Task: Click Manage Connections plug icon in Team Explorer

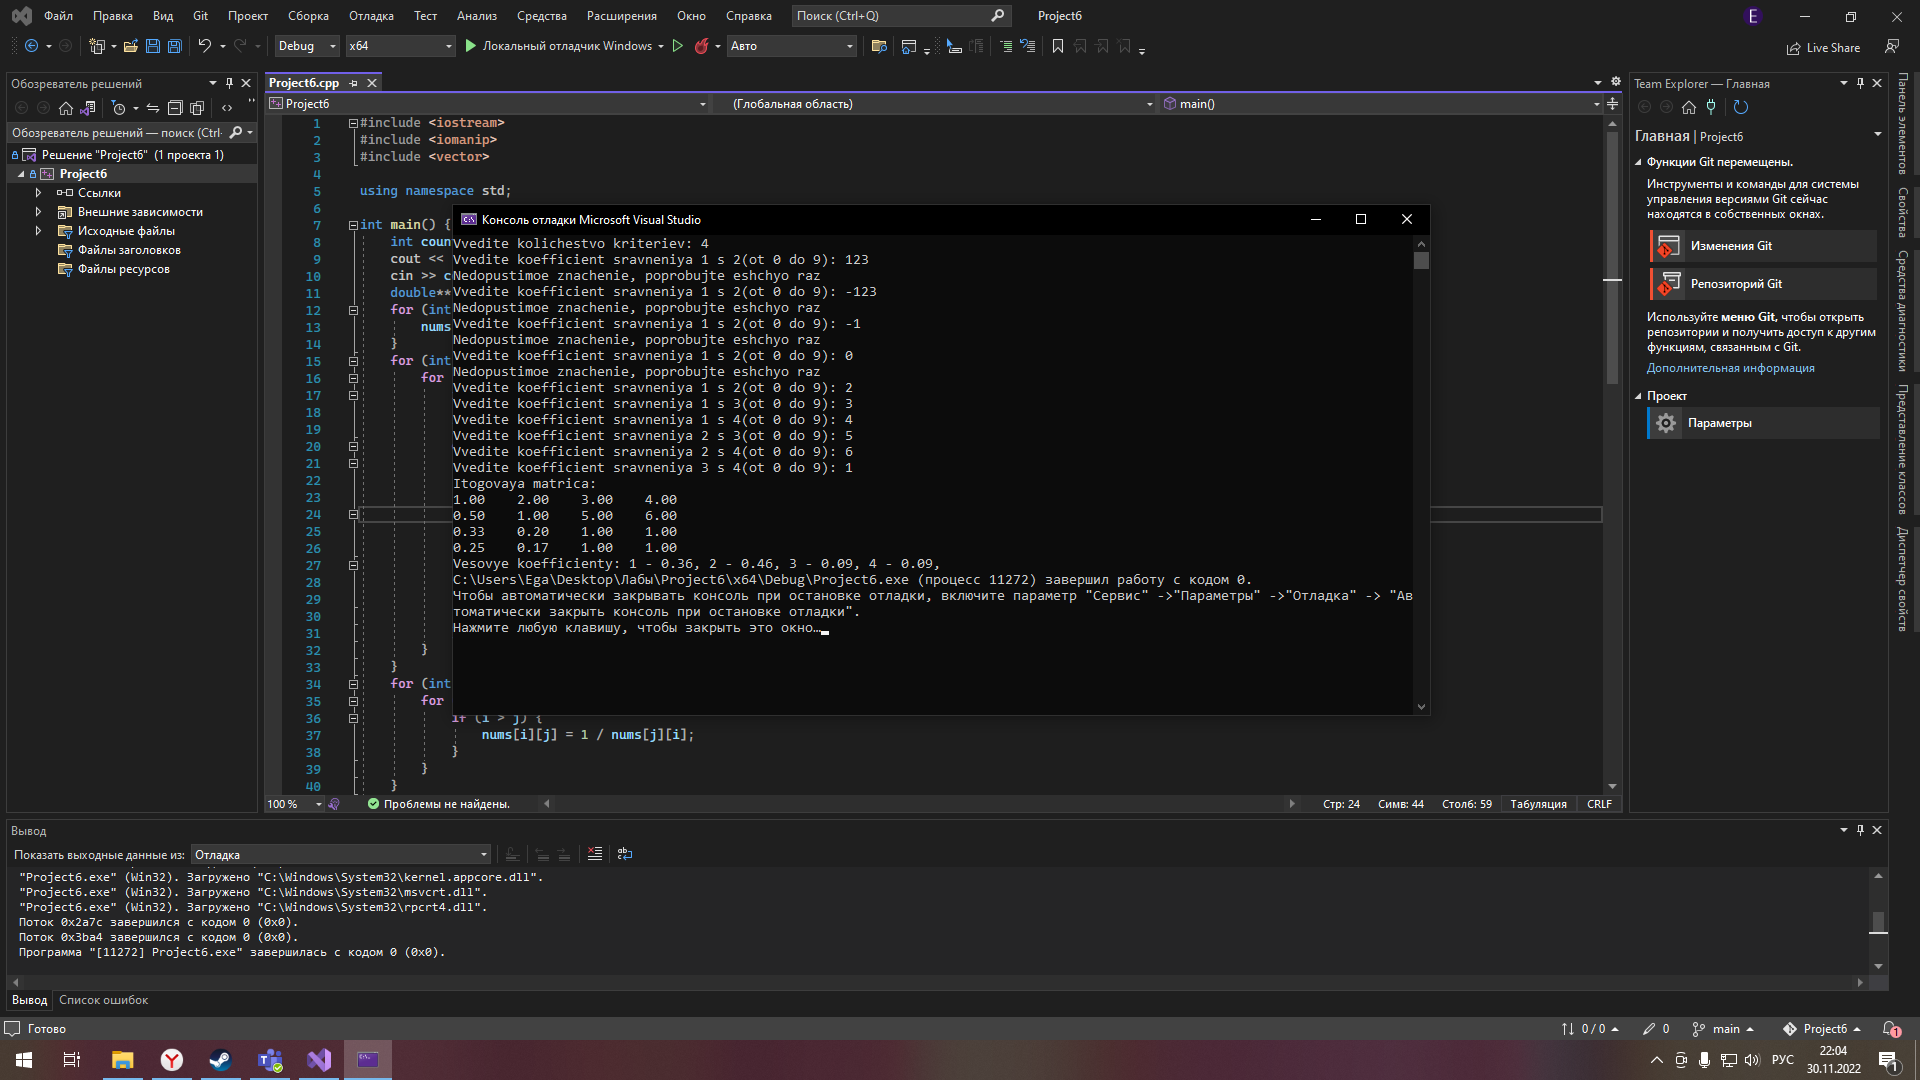Action: point(1711,107)
